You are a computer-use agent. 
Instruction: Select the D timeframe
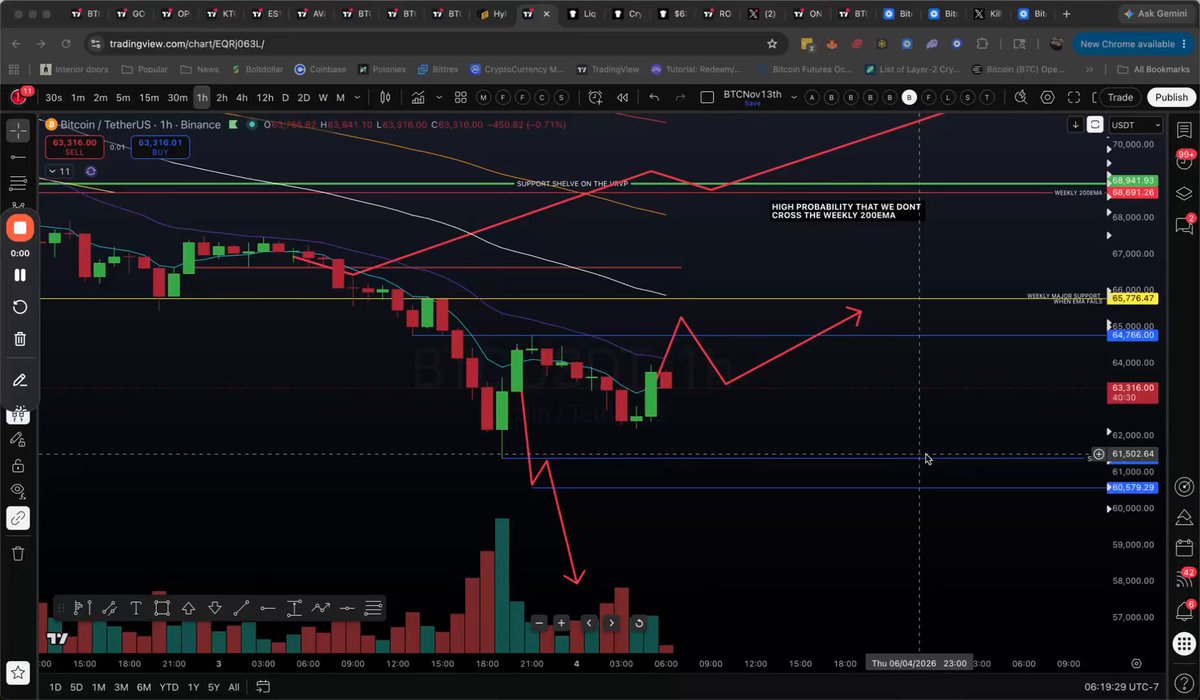pyautogui.click(x=285, y=97)
